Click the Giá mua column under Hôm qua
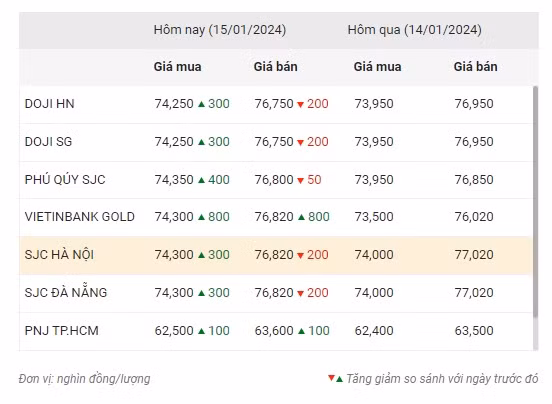The height and width of the screenshot is (404, 552). click(377, 67)
